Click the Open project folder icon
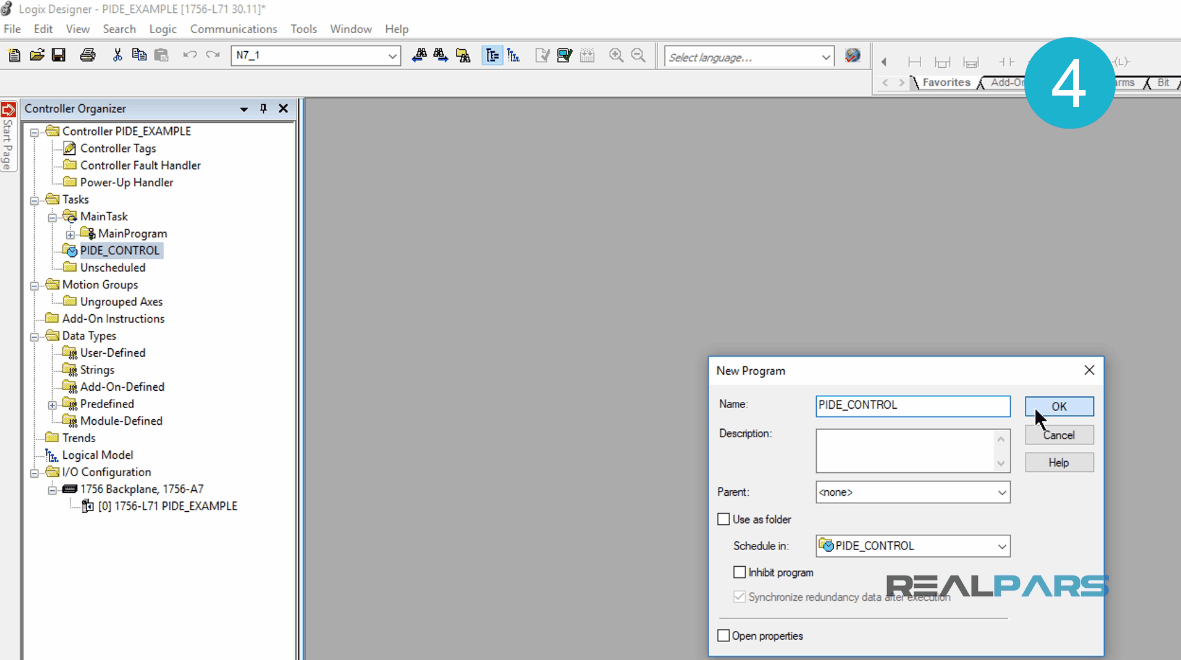 click(36, 55)
